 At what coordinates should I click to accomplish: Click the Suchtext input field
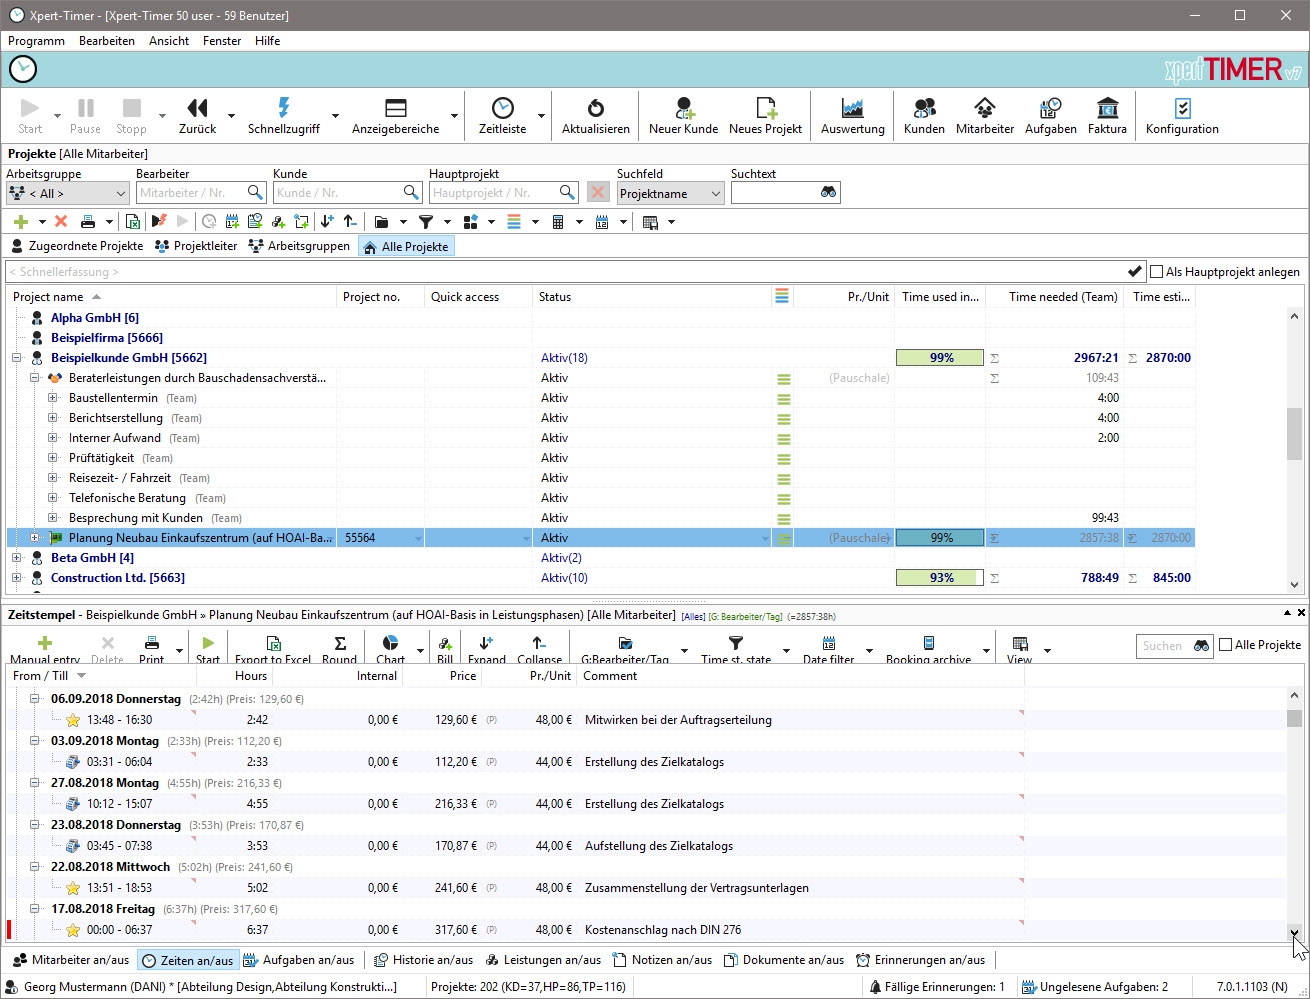click(775, 193)
